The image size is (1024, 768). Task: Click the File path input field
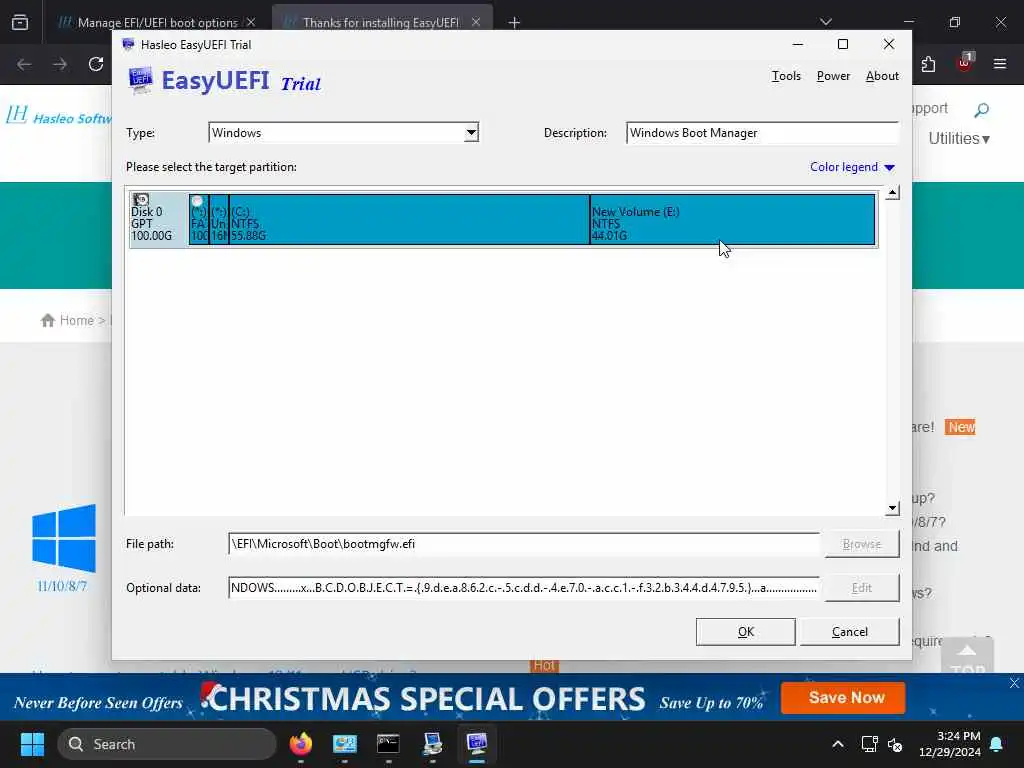point(524,544)
